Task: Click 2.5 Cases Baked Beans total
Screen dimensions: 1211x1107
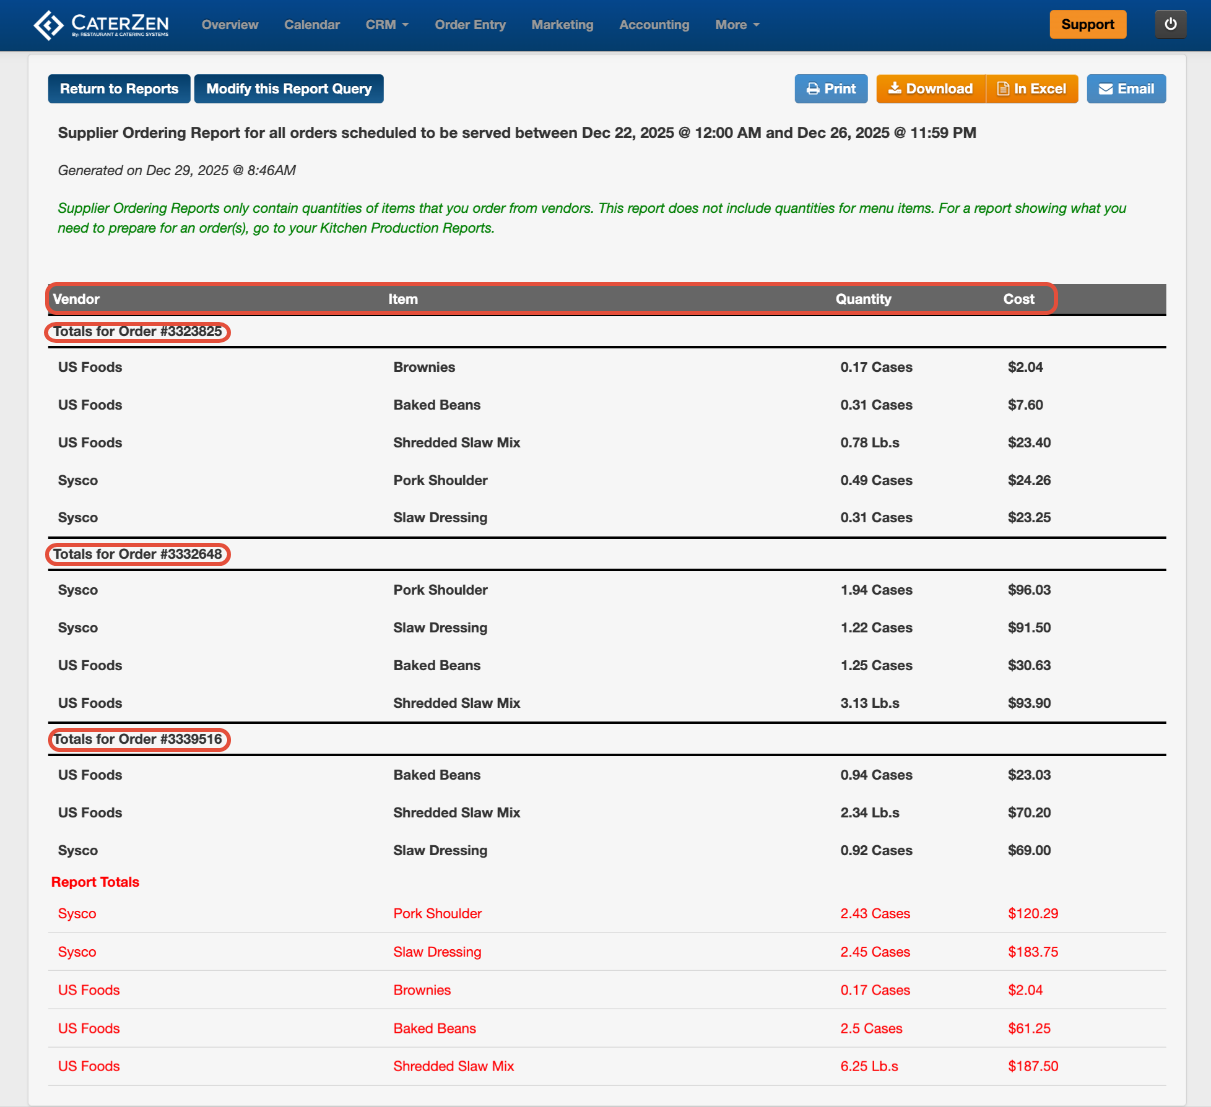Action: pos(871,1028)
